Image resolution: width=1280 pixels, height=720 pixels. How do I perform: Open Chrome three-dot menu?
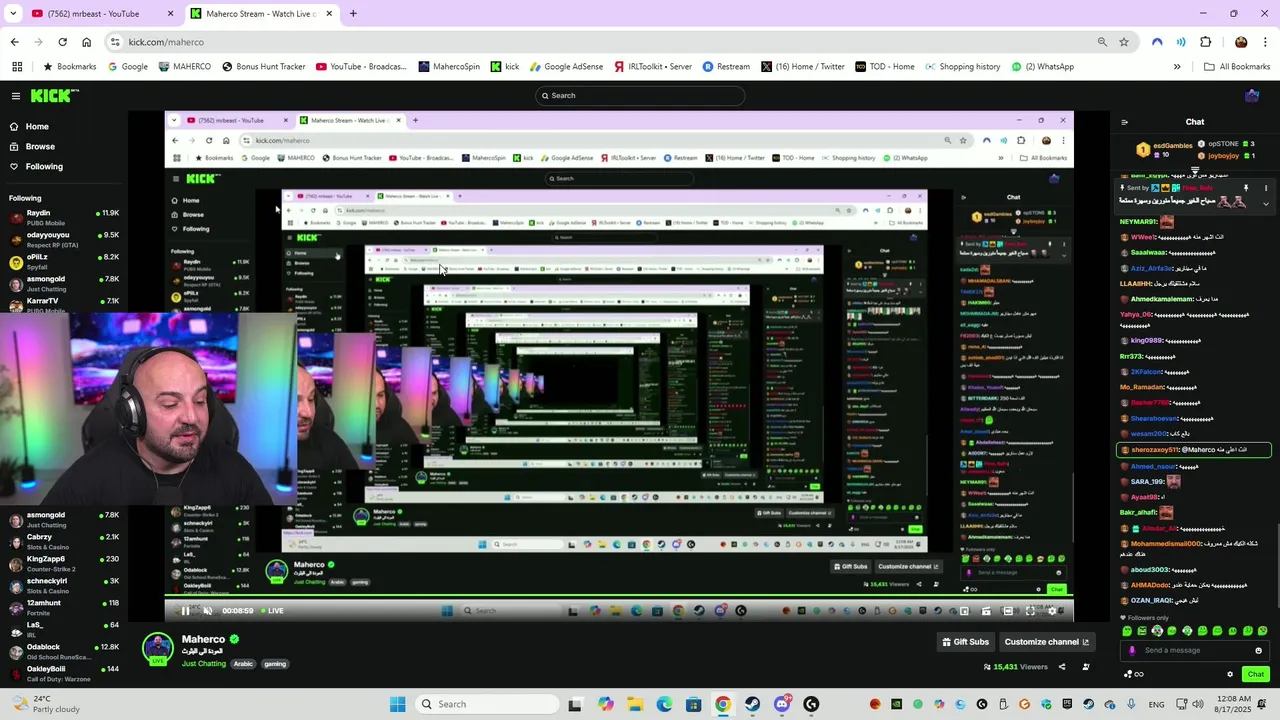point(1266,42)
